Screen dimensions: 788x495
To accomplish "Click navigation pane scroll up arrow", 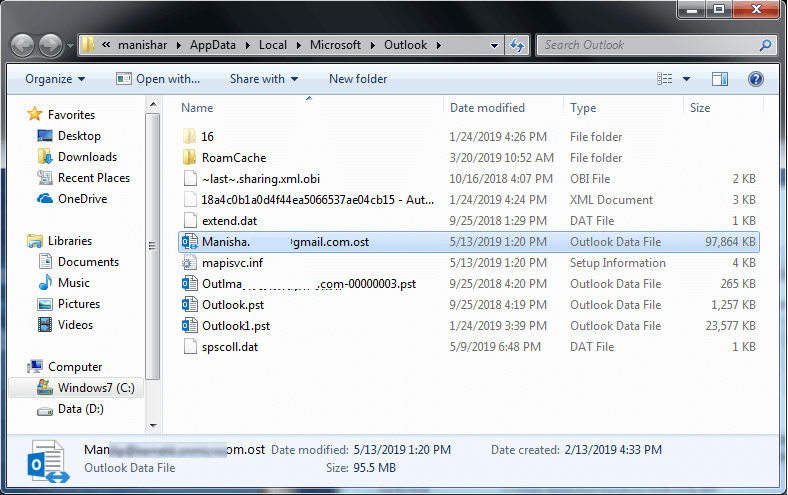I will click(x=153, y=104).
